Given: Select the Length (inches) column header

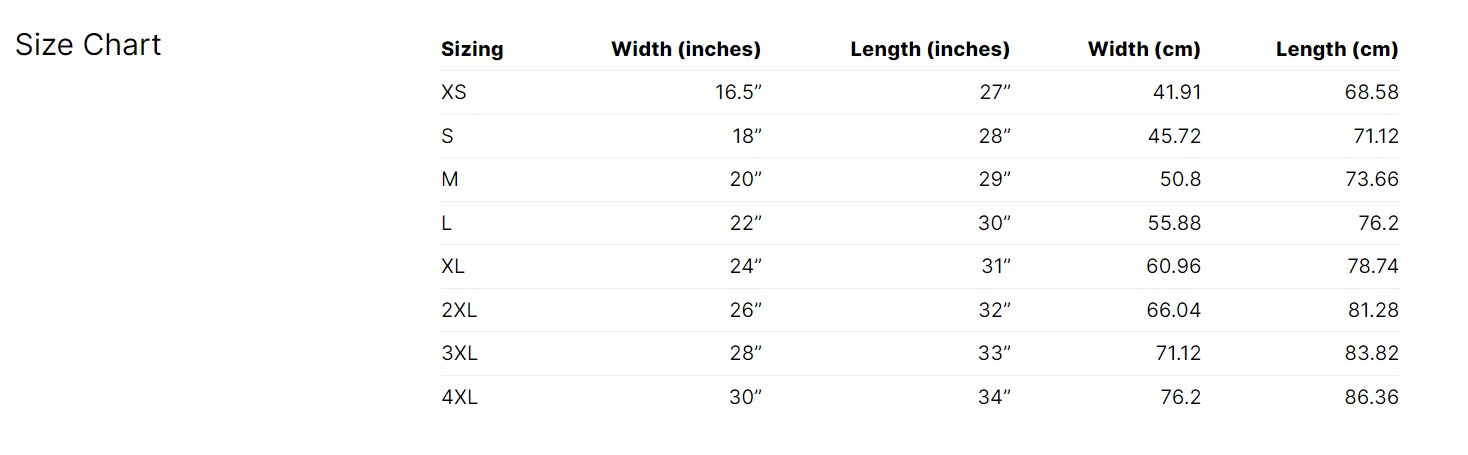Looking at the screenshot, I should (930, 49).
